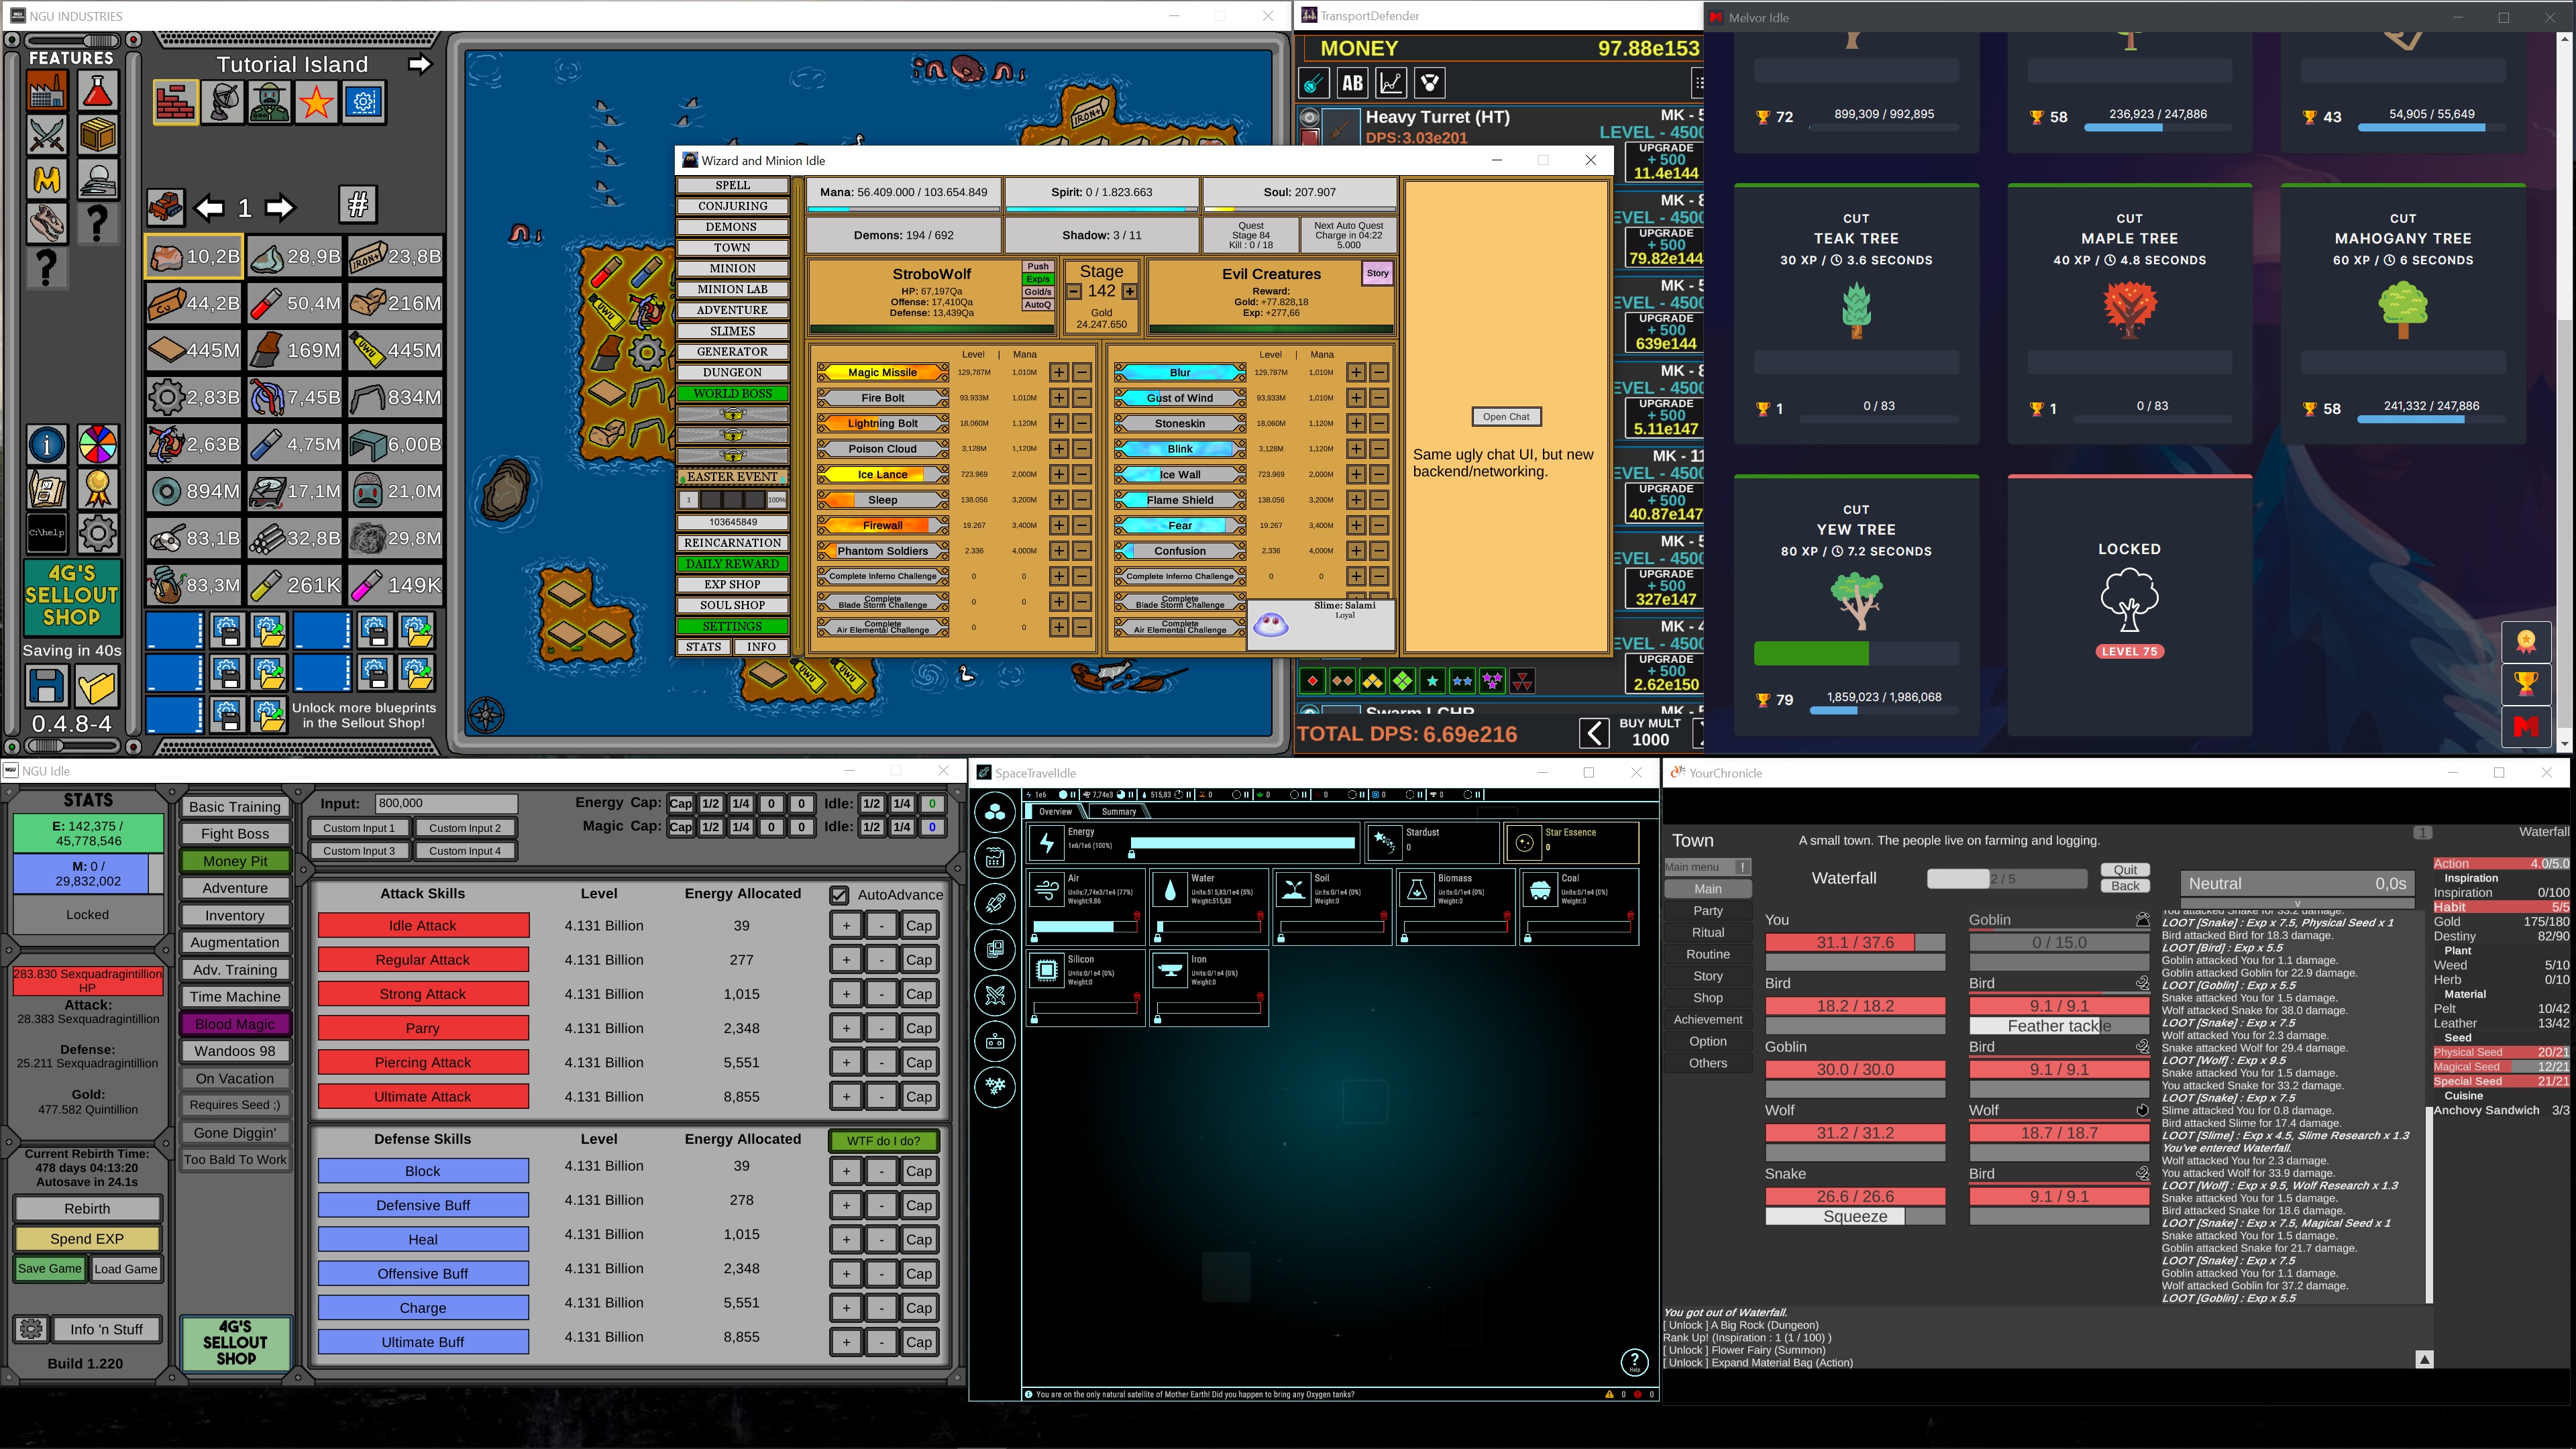Click the gear settings icon in NGU Idle
Viewport: 2576px width, 1449px height.
tap(31, 1329)
